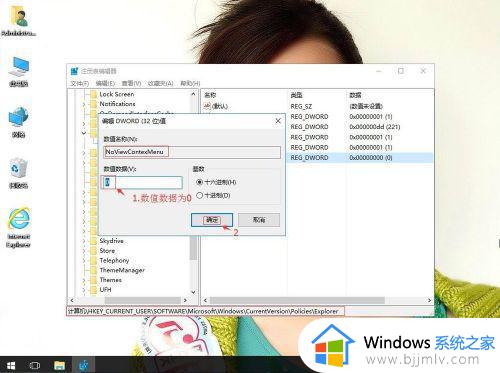Select the Decimal (十进制) base option
Image resolution: width=500 pixels, height=373 pixels.
click(199, 195)
